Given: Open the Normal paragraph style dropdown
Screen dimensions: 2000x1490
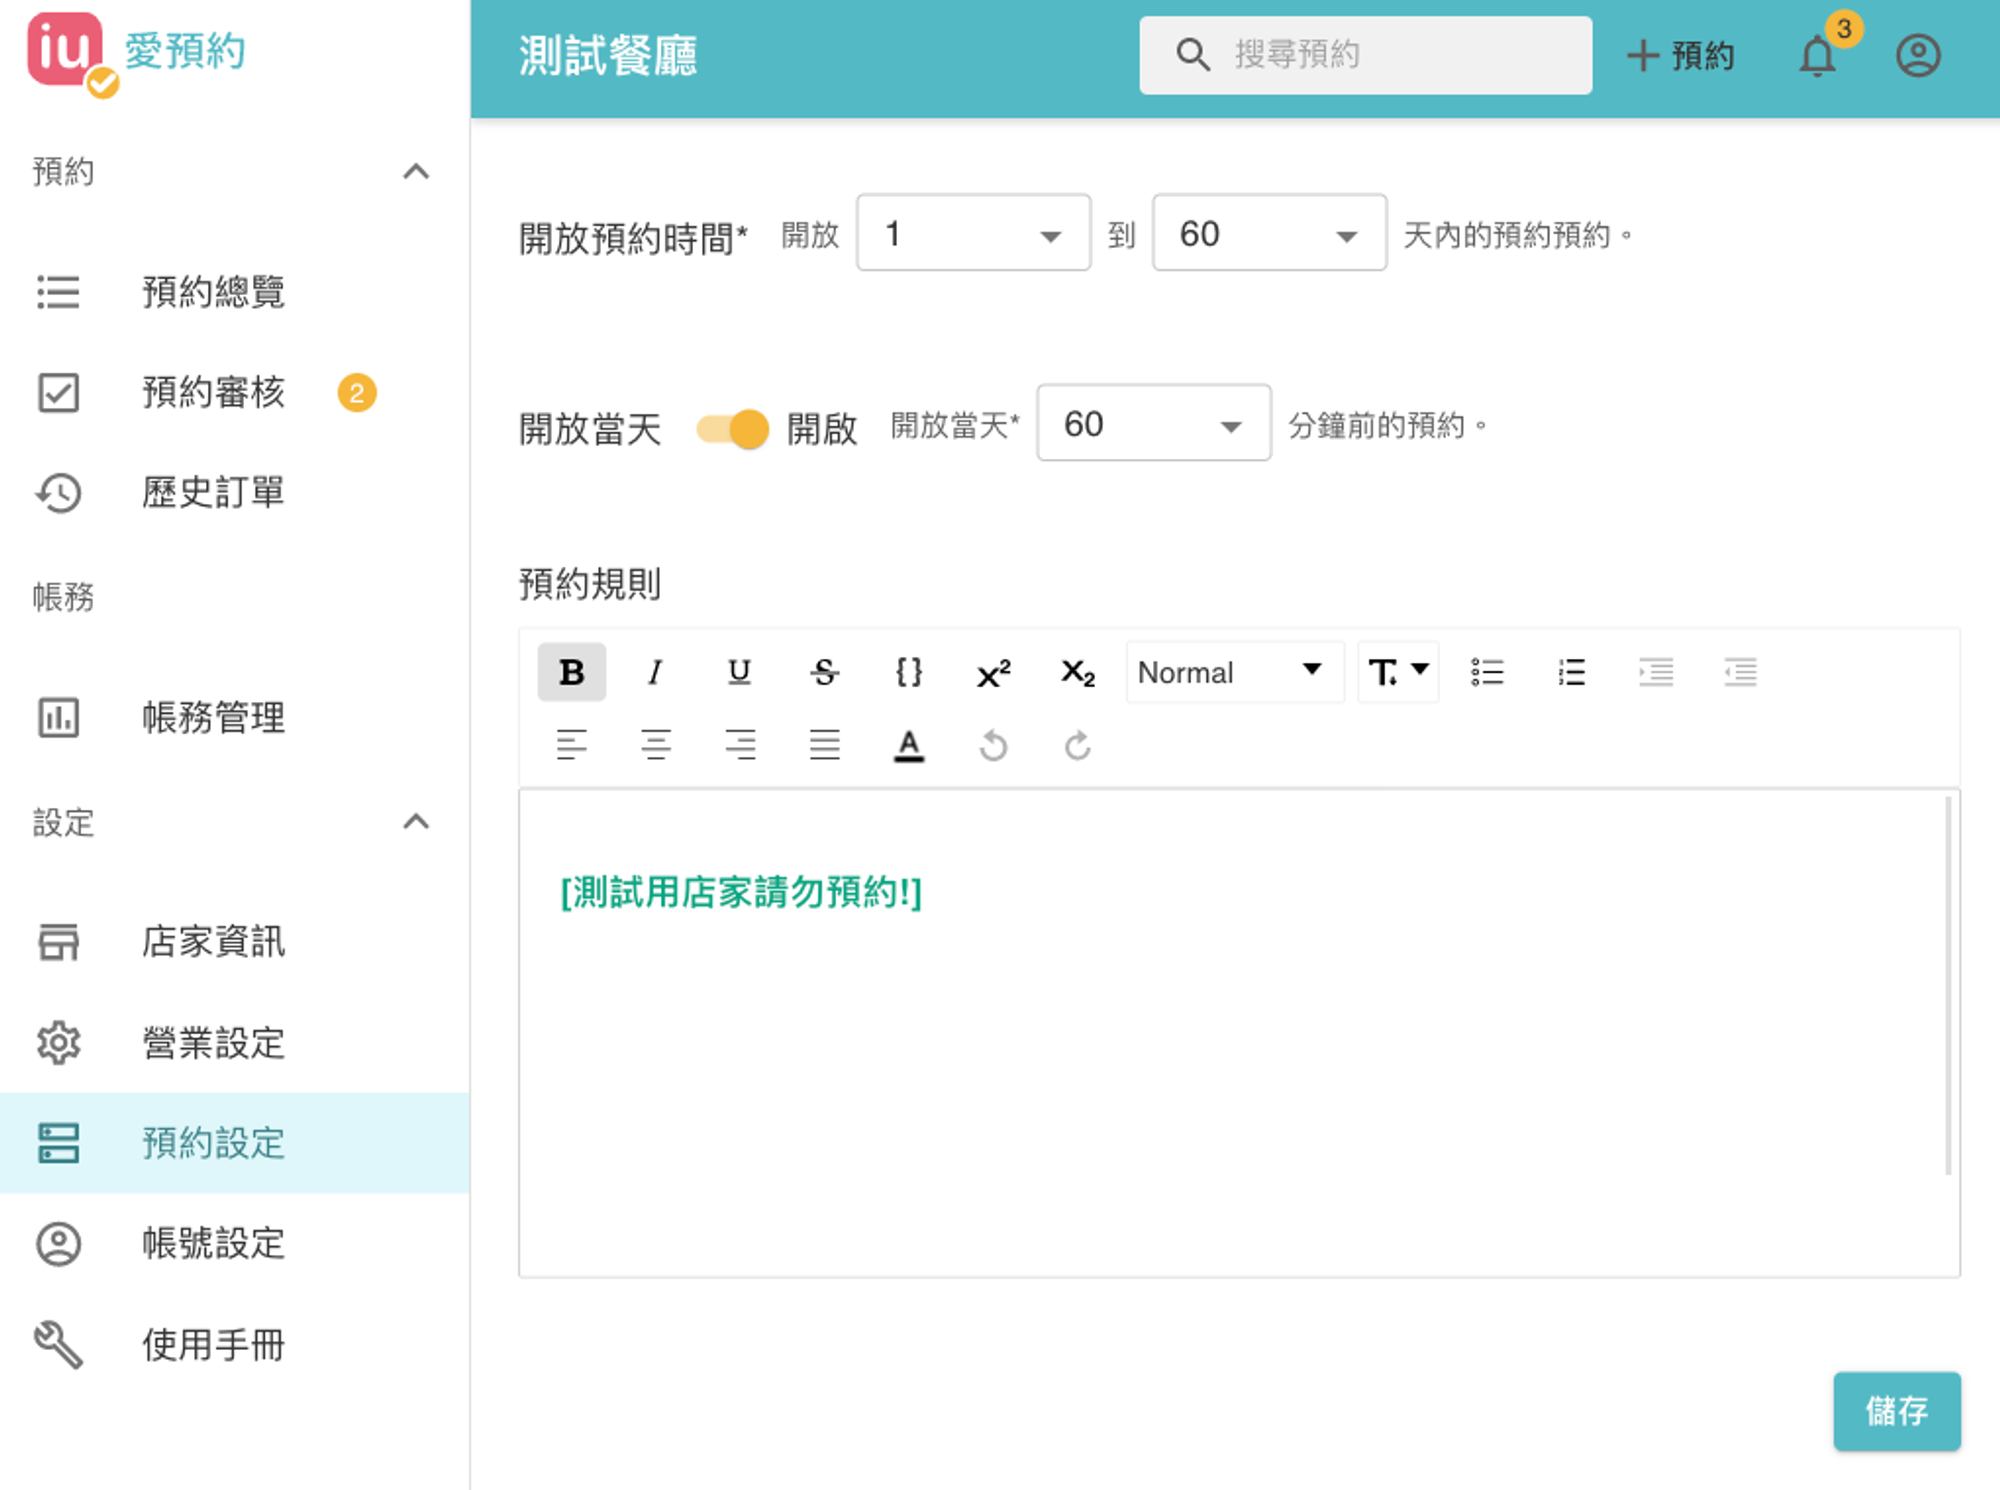Looking at the screenshot, I should point(1234,672).
